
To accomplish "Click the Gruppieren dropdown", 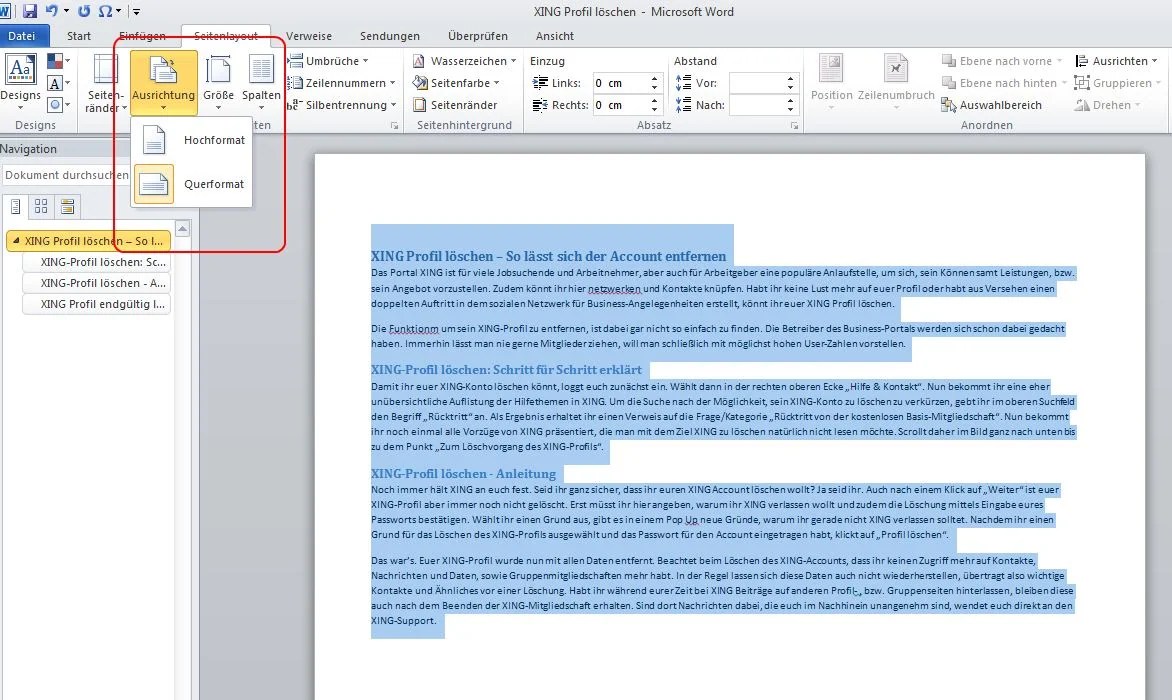I will point(1118,83).
